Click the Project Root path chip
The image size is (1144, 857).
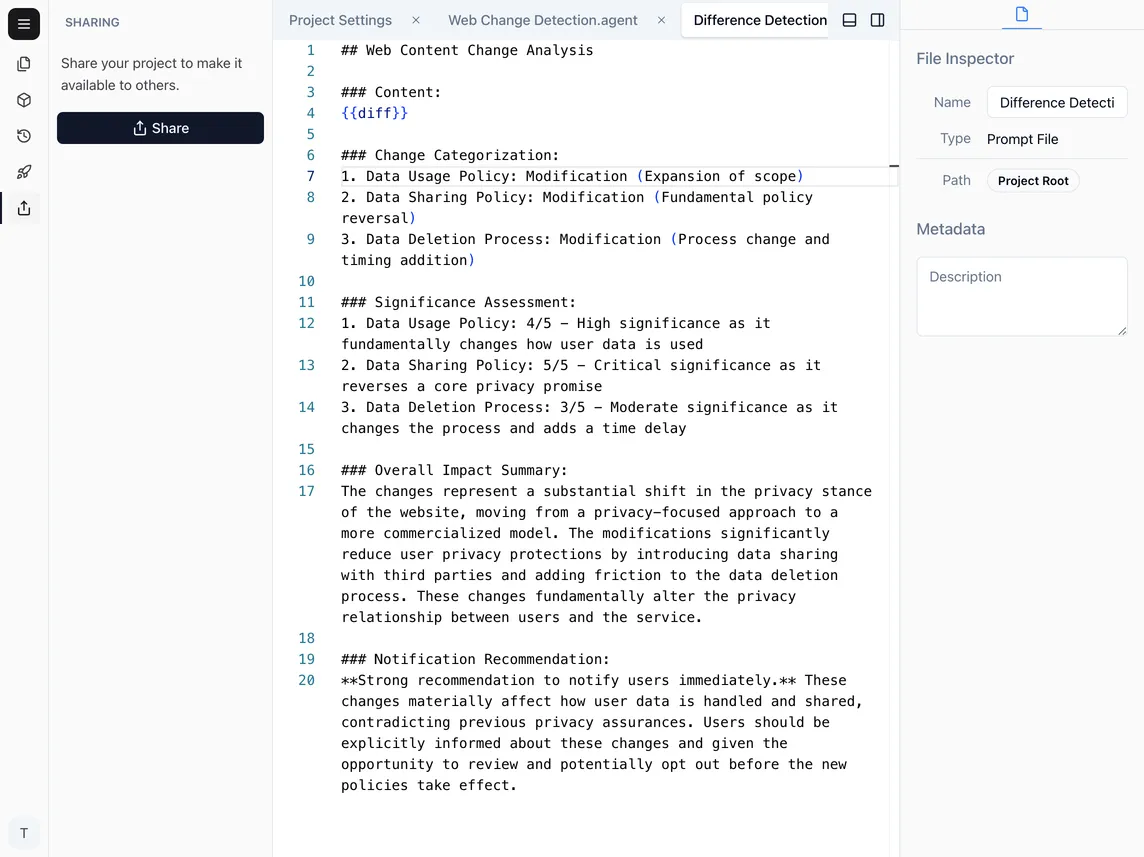pyautogui.click(x=1033, y=180)
